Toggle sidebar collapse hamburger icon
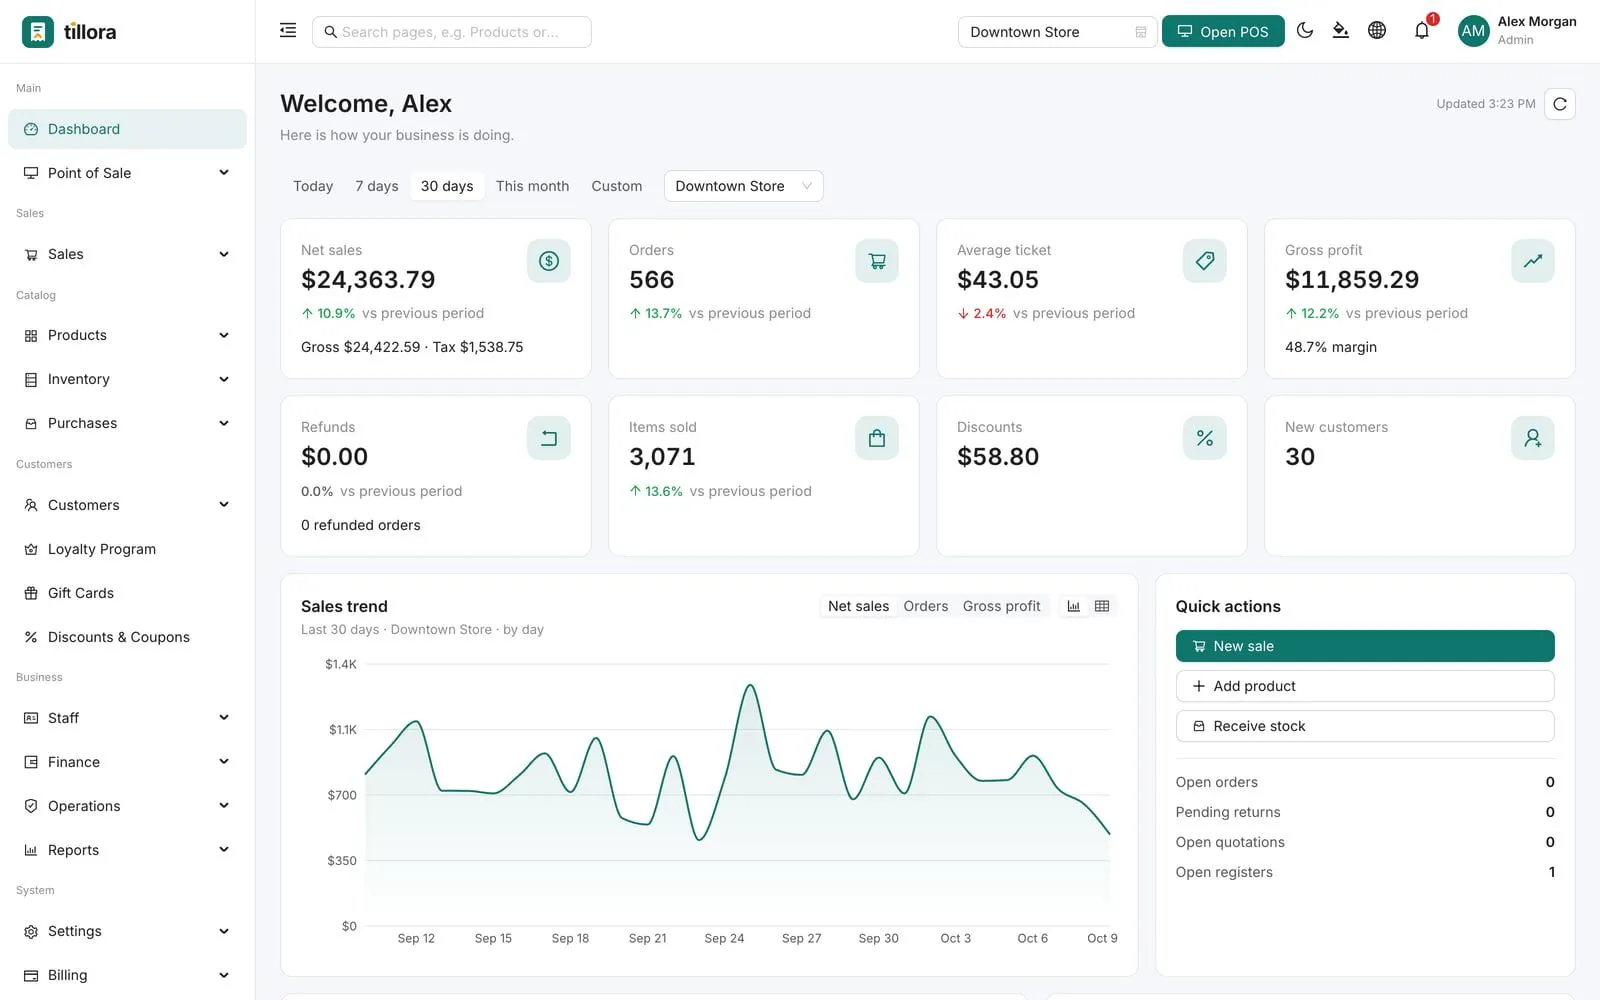This screenshot has width=1600, height=1000. [288, 31]
